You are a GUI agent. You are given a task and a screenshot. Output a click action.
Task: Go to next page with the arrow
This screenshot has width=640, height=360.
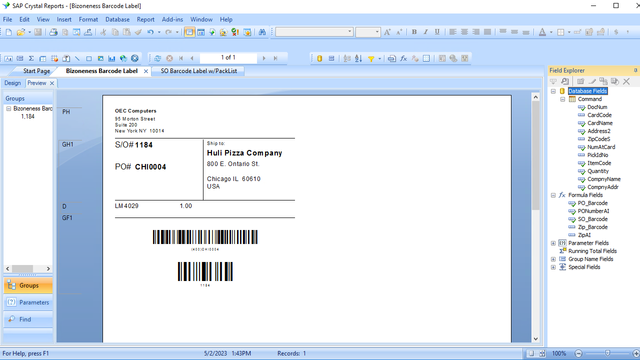pyautogui.click(x=264, y=58)
